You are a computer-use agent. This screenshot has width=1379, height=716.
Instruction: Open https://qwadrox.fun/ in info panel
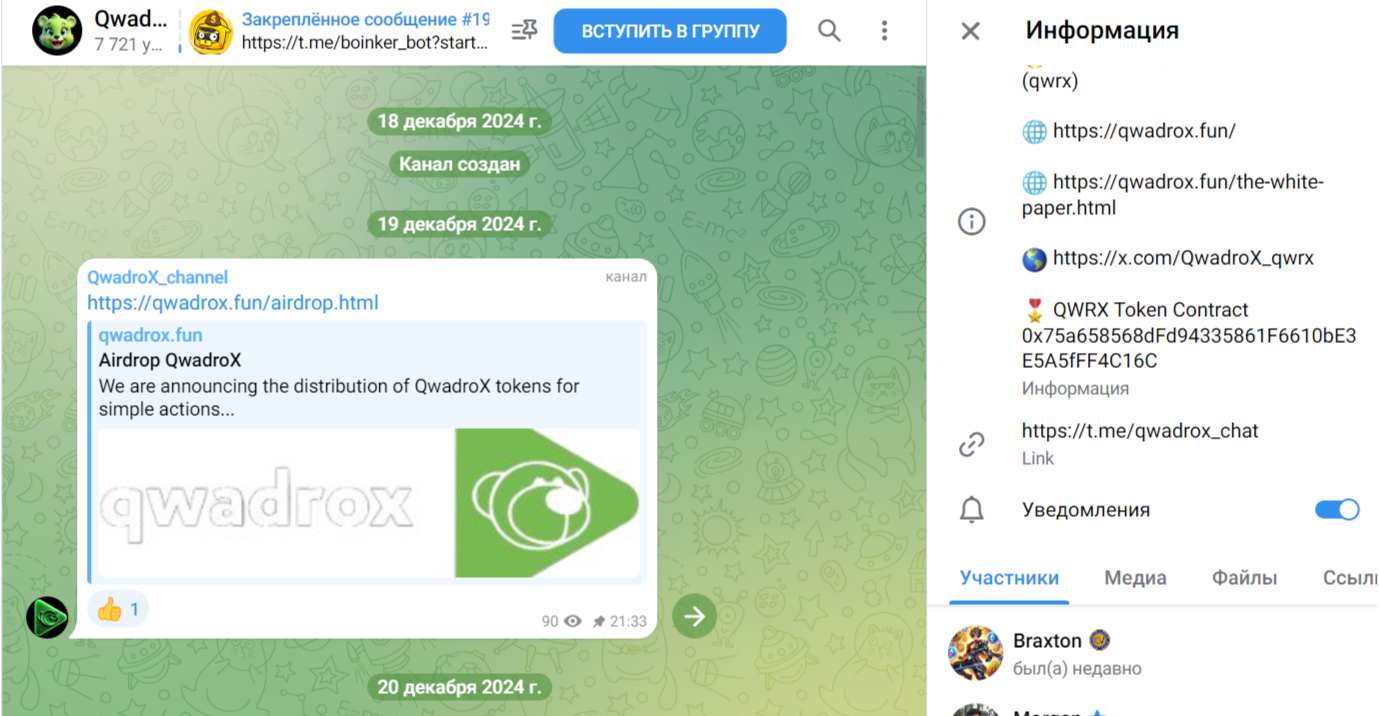[1144, 131]
